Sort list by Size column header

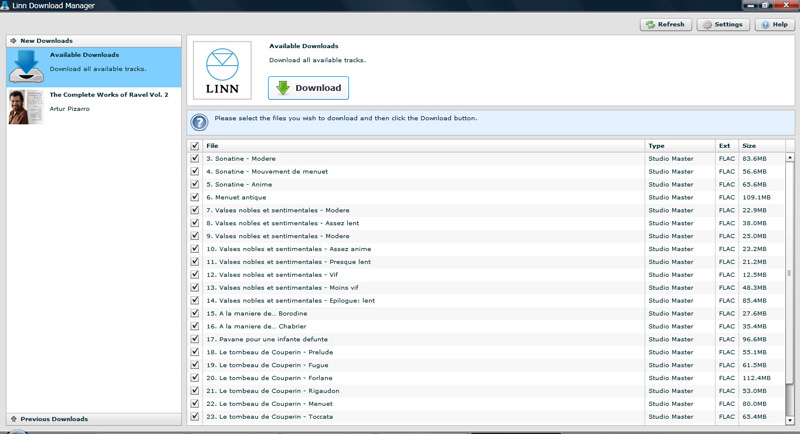(760, 146)
